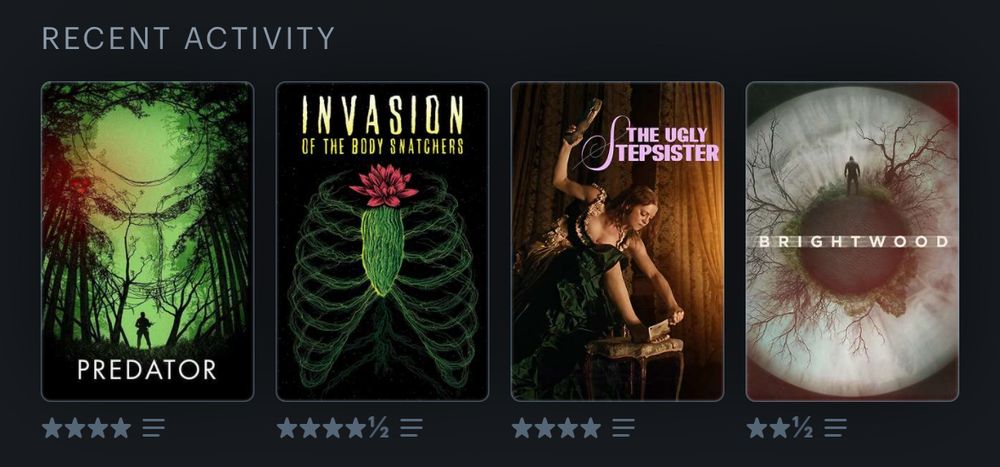View the review icon under Brightwood
The image size is (1000, 467).
pyautogui.click(x=835, y=427)
